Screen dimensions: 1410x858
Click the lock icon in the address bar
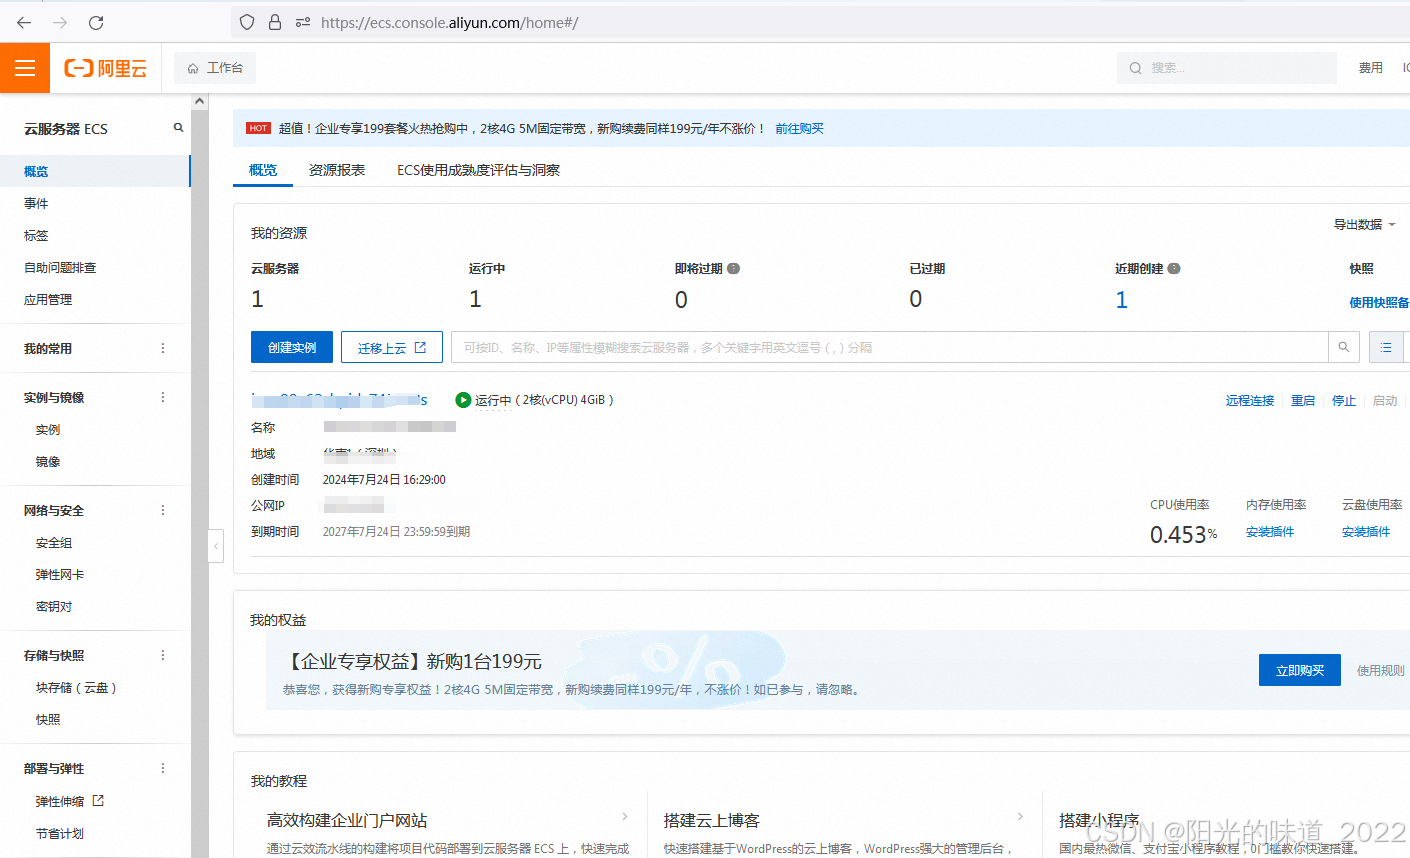coord(275,22)
